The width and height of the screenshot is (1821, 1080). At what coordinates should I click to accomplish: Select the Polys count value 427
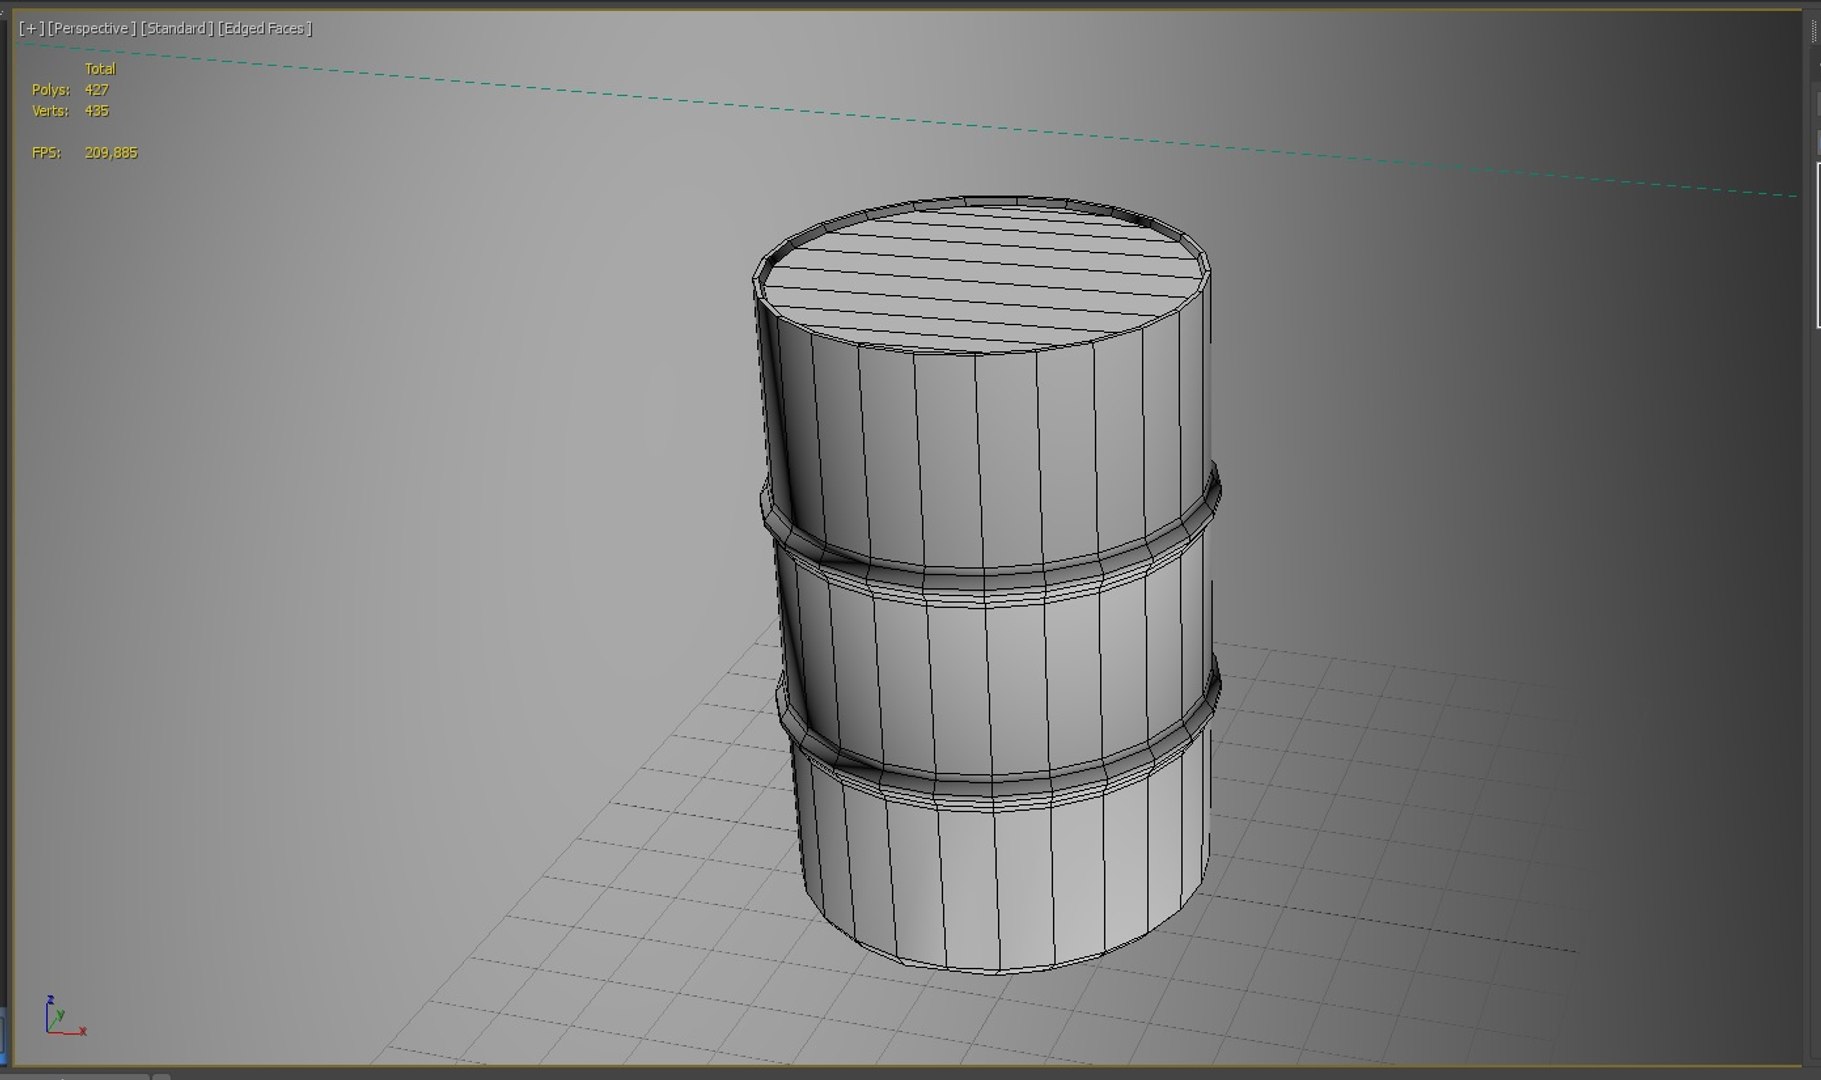(97, 90)
